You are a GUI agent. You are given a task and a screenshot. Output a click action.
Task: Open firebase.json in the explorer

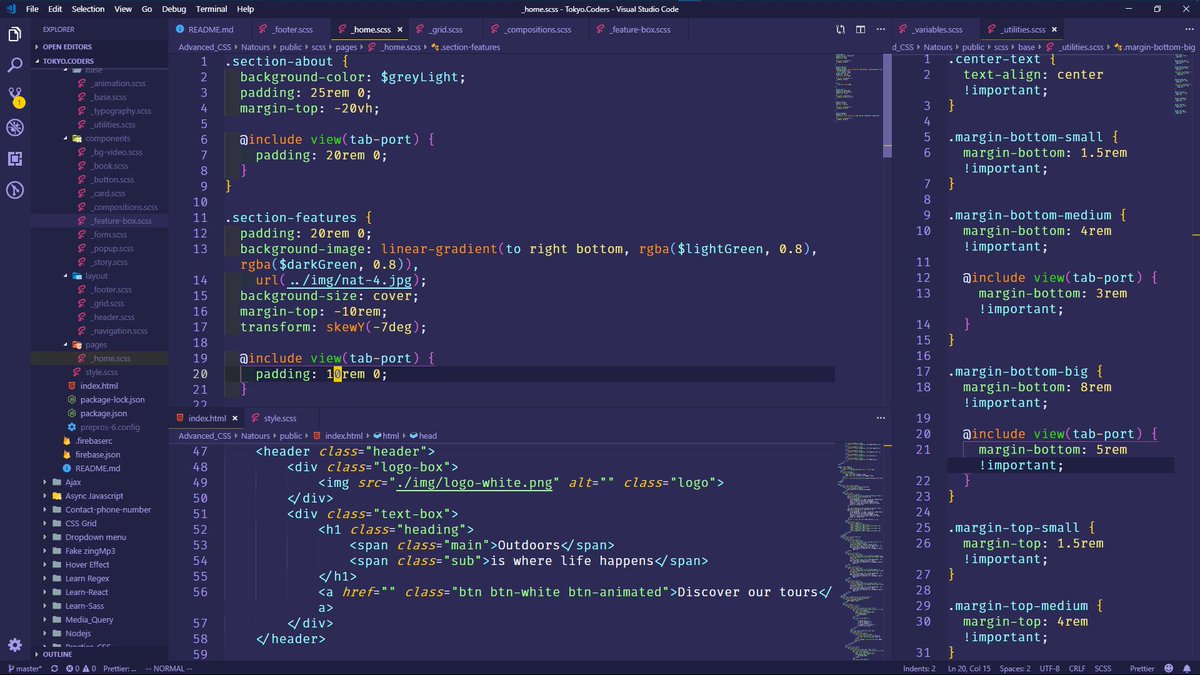[100, 454]
